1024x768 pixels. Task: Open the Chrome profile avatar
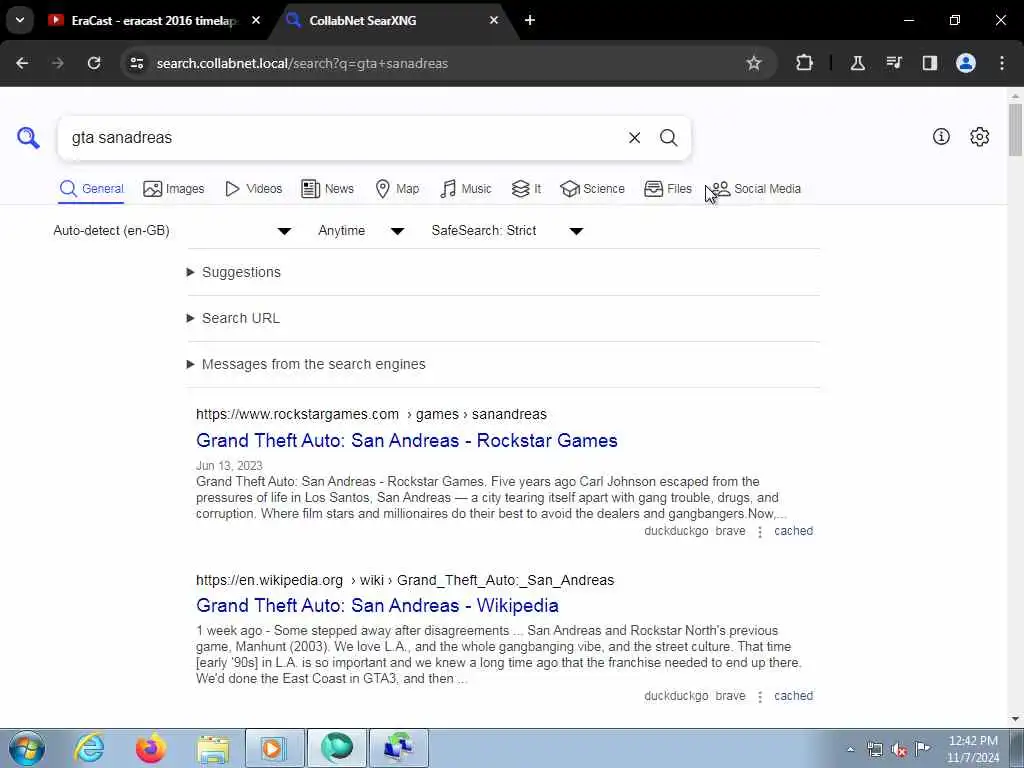click(x=966, y=63)
